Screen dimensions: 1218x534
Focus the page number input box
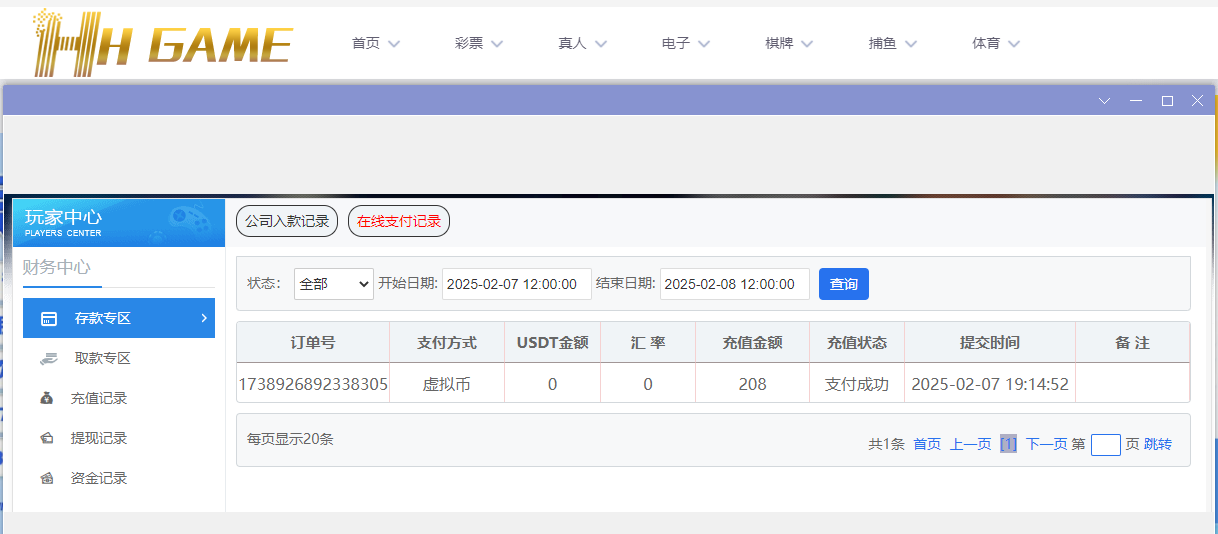[1105, 444]
